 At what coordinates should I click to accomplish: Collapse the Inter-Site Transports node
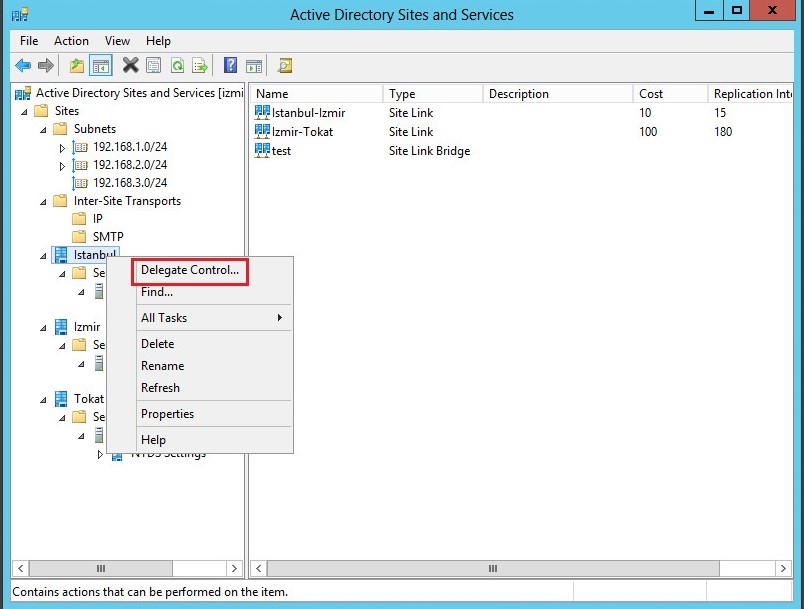[x=43, y=202]
